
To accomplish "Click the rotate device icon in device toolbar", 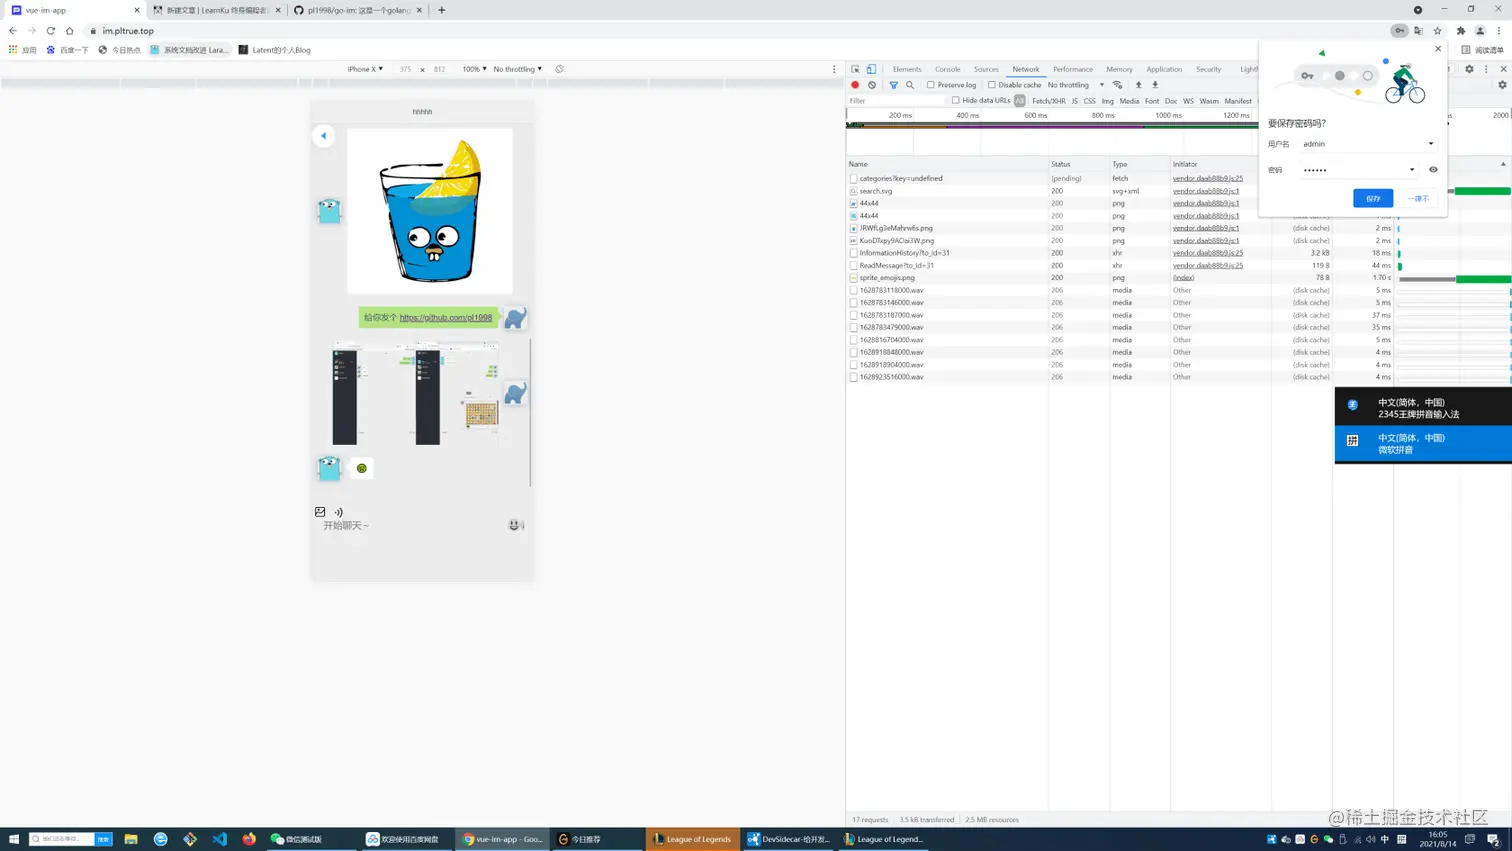I will tap(559, 69).
